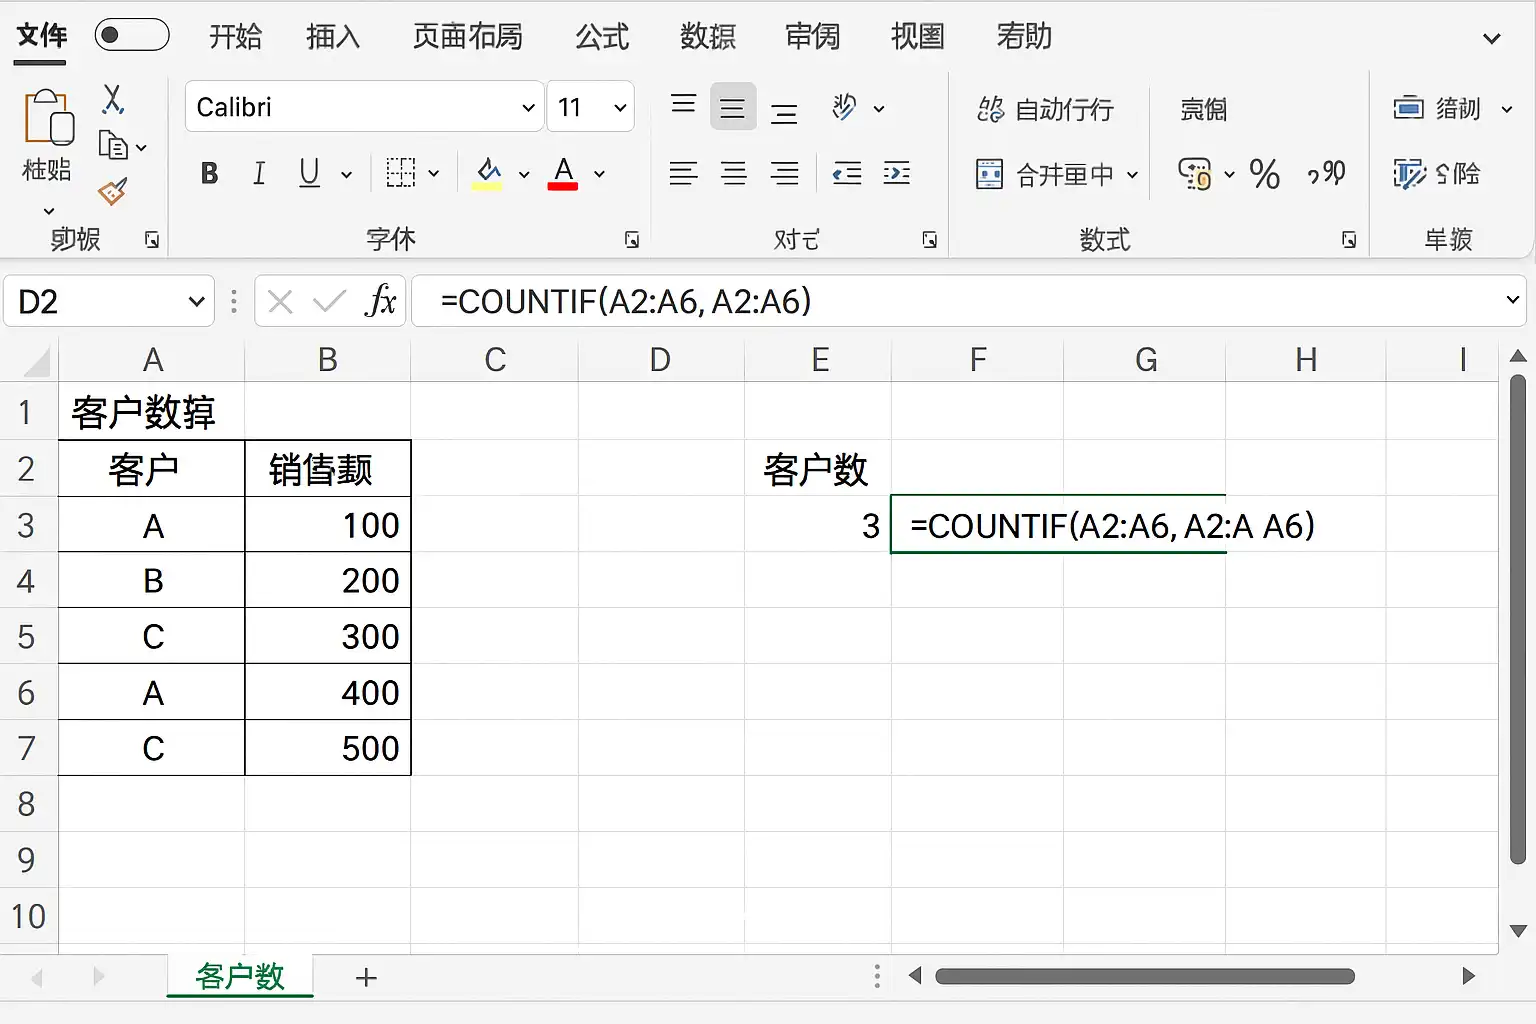The width and height of the screenshot is (1536, 1024).
Task: Pick the yellow fill color swatch
Action: point(487,173)
